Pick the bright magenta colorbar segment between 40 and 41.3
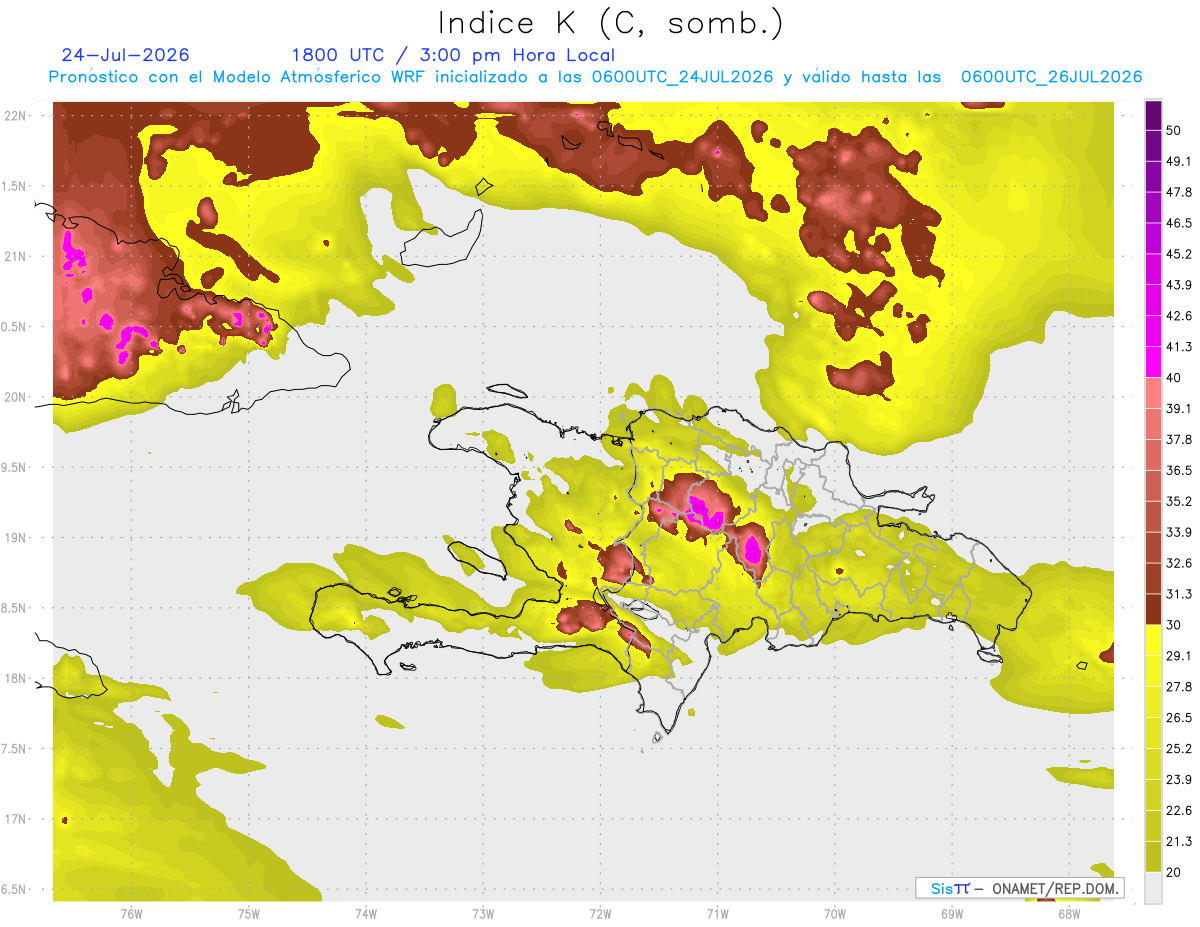Screen dimensions: 1200x927 (x=1153, y=361)
